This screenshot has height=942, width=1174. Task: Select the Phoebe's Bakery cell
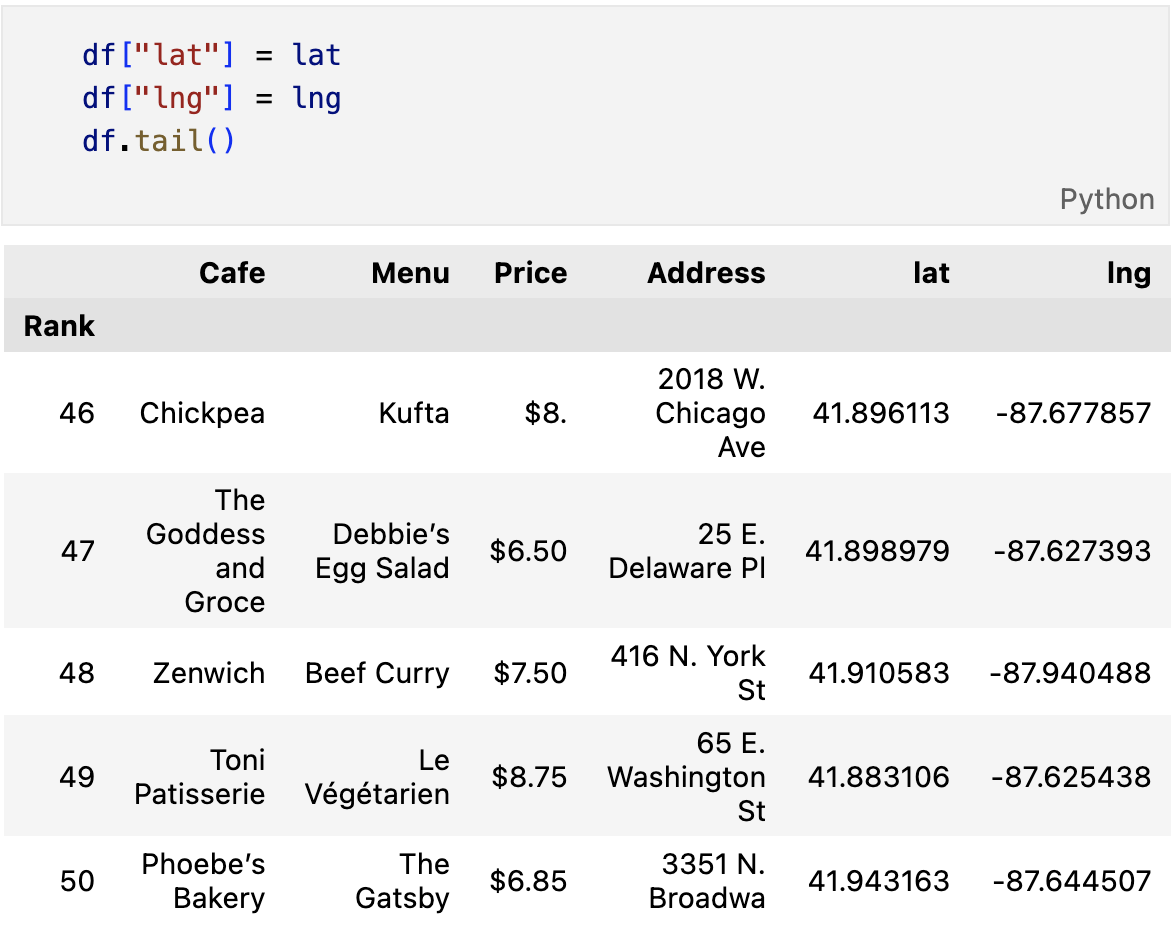203,881
